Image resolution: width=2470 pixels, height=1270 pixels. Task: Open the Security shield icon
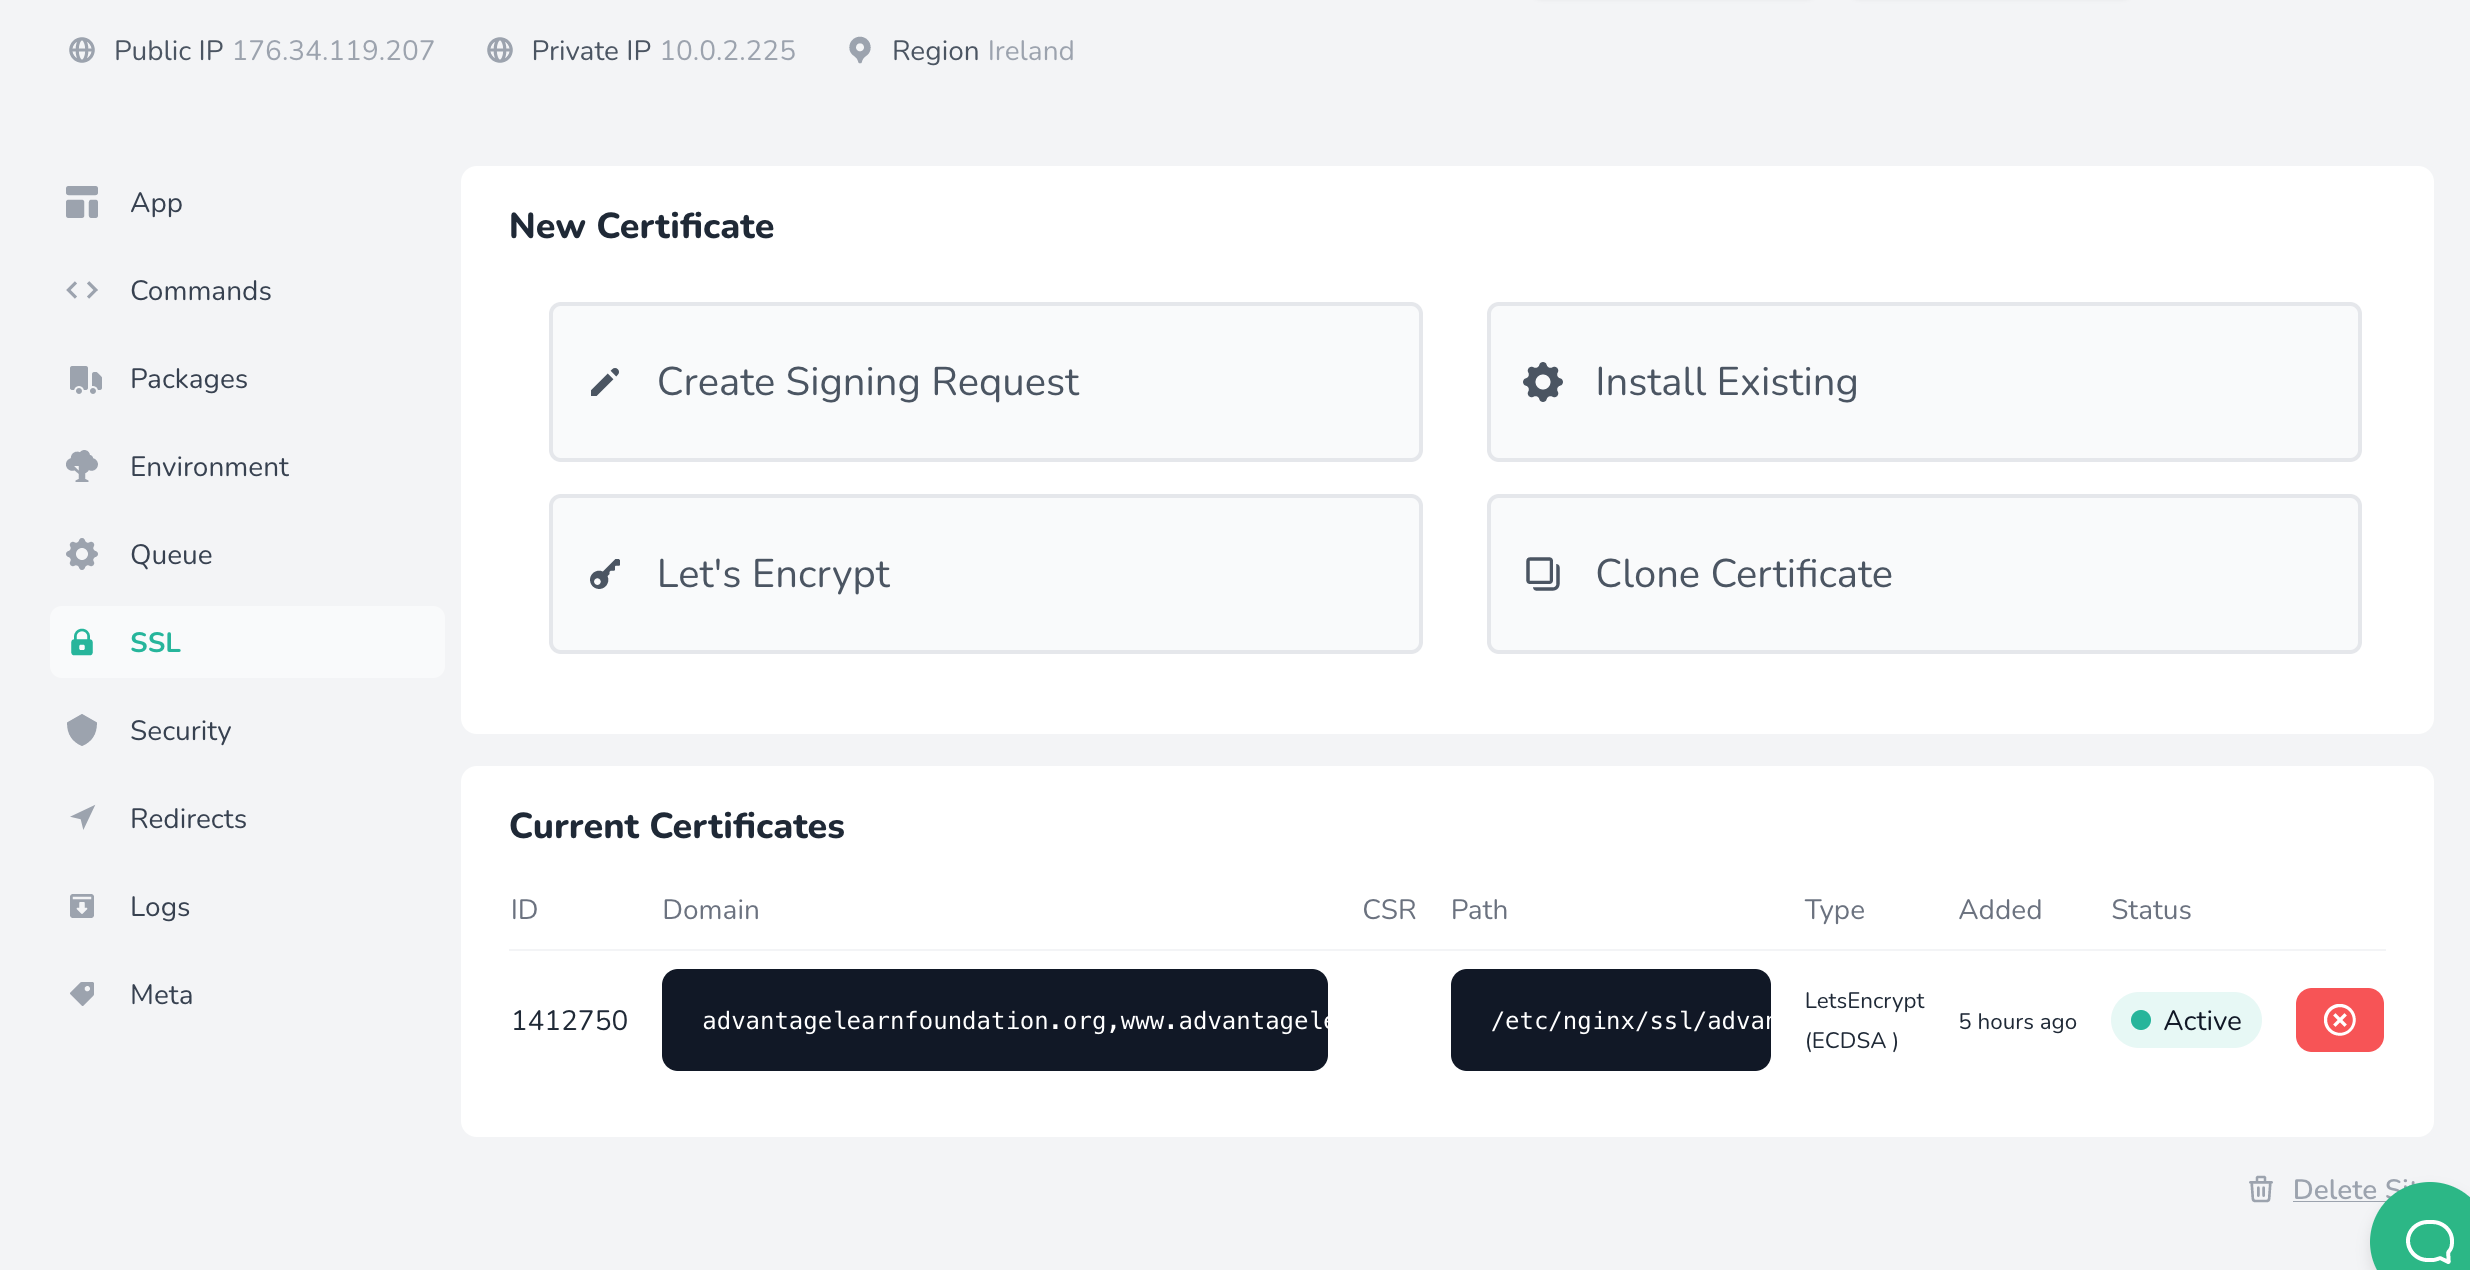[x=83, y=730]
